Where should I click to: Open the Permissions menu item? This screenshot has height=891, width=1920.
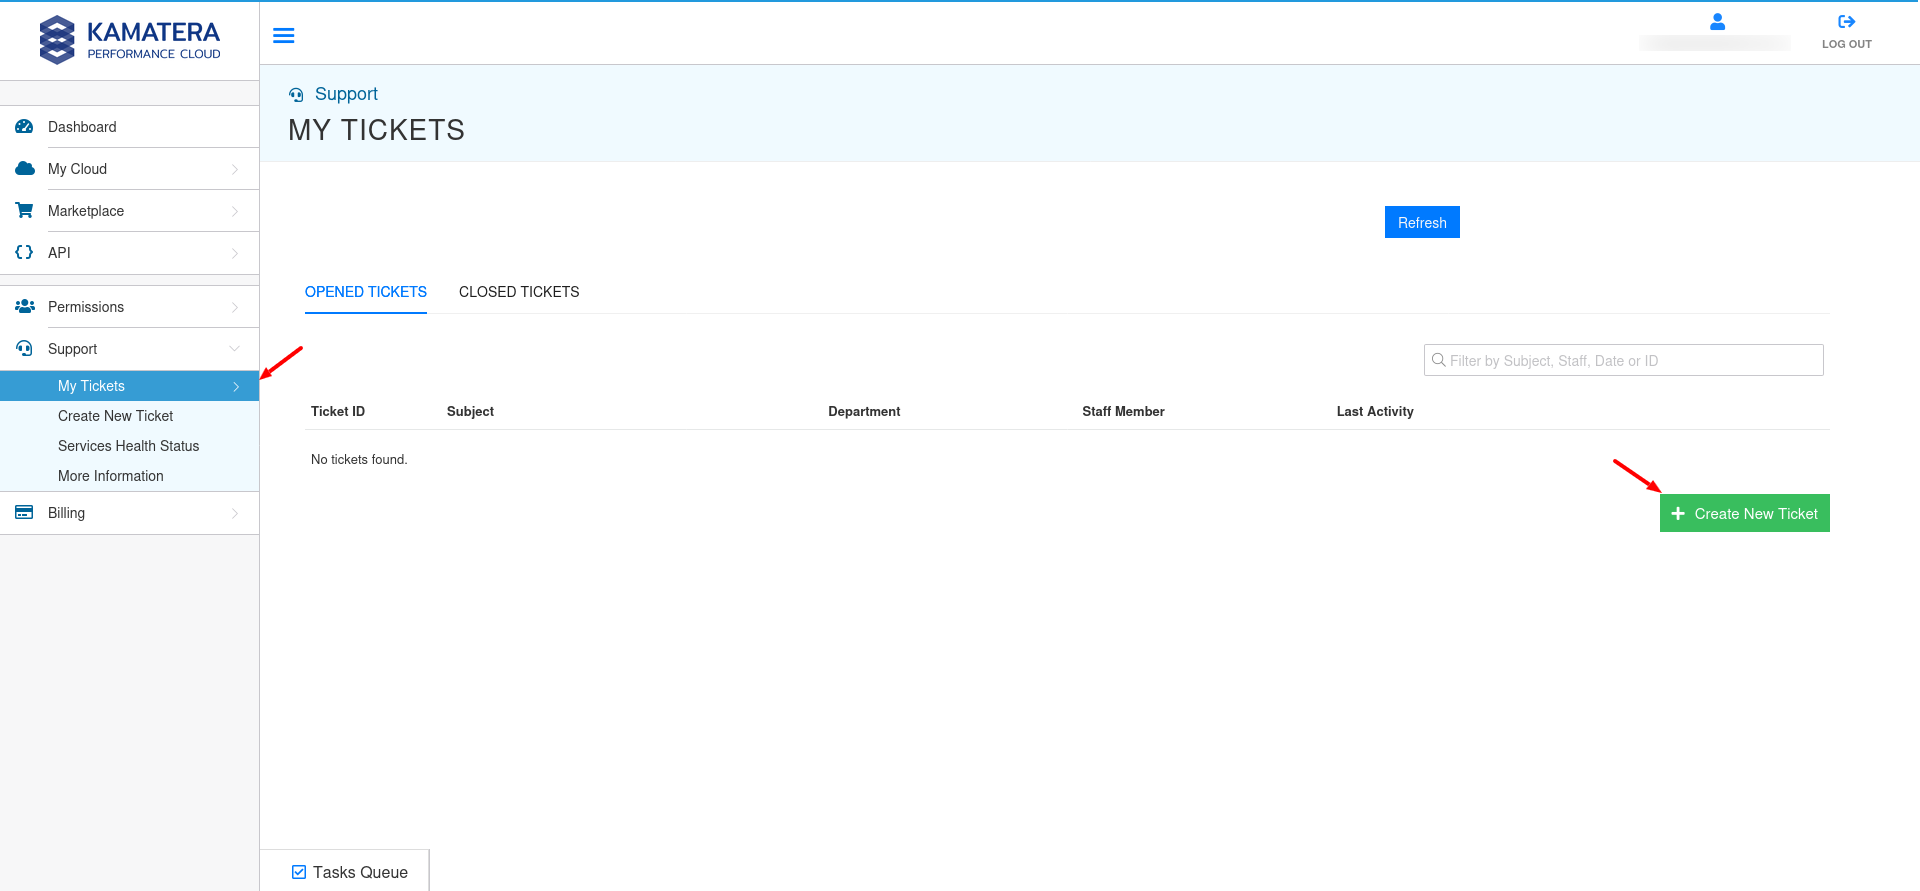pos(130,307)
